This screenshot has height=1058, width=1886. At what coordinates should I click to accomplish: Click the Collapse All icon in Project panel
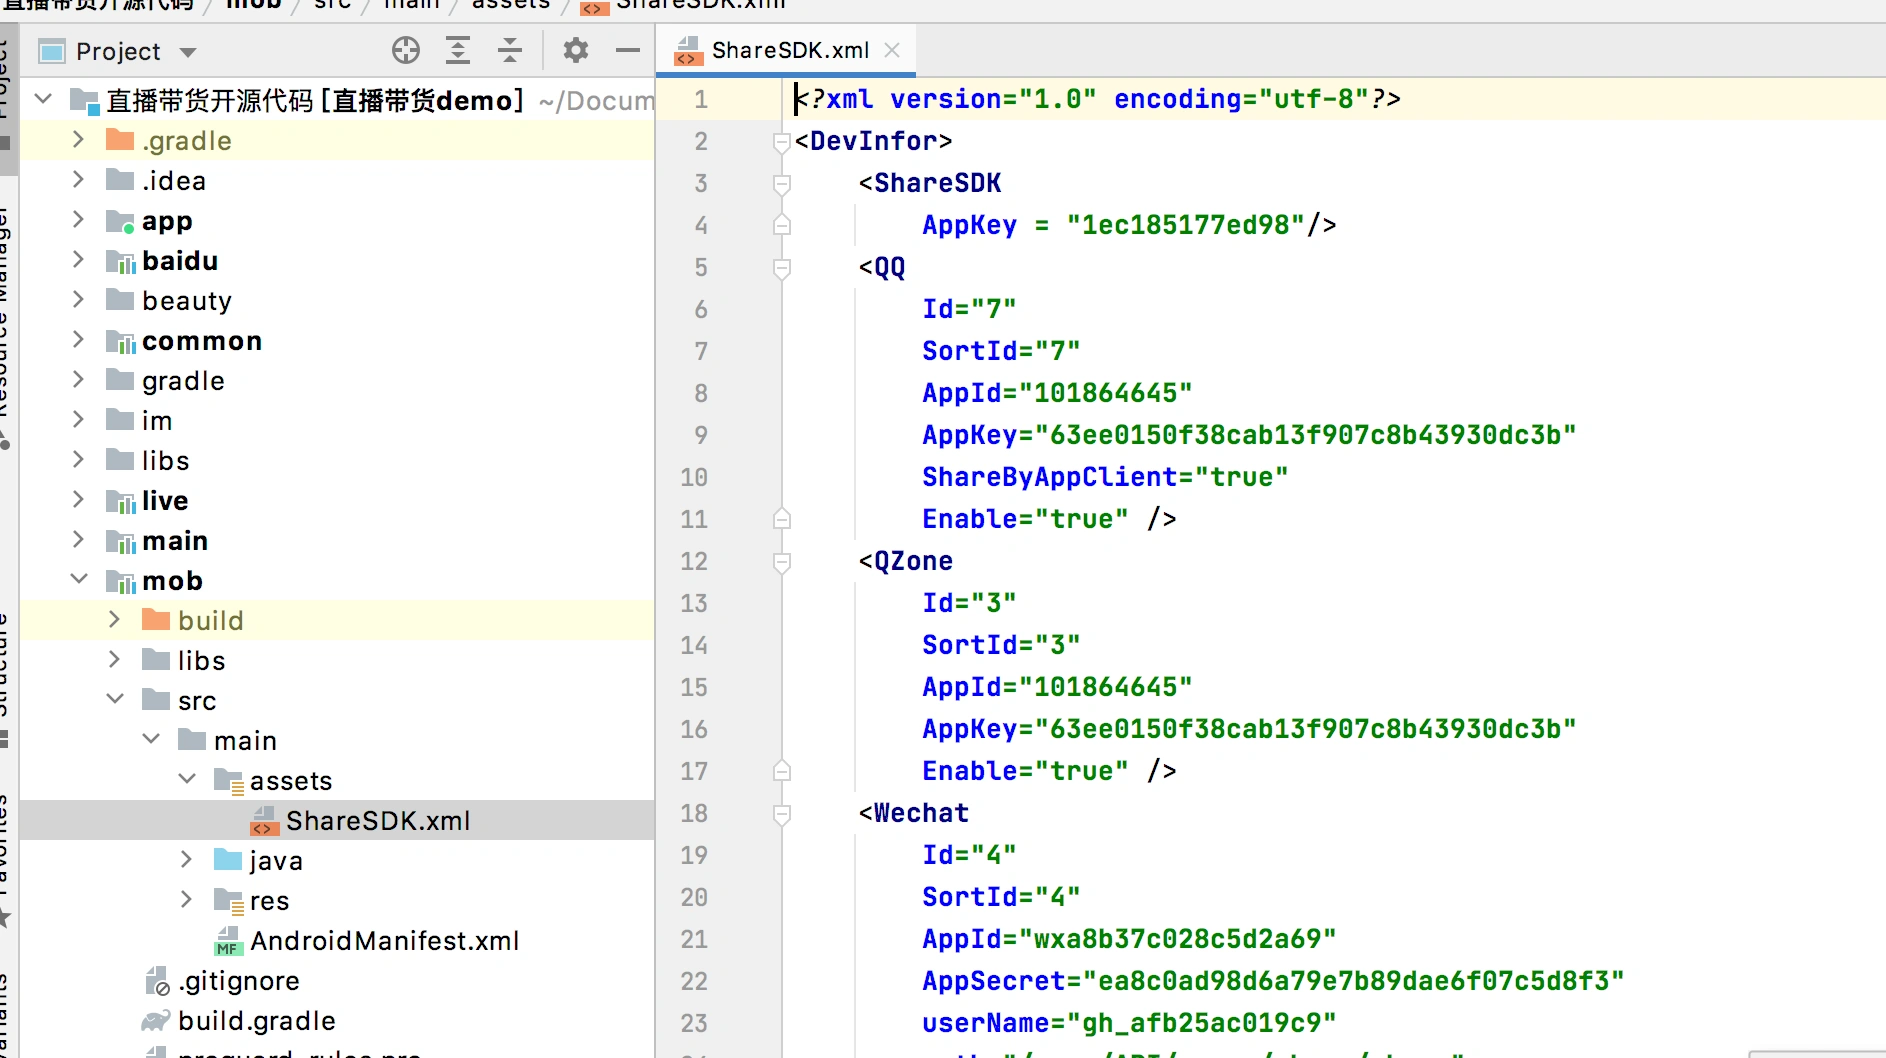tap(510, 50)
